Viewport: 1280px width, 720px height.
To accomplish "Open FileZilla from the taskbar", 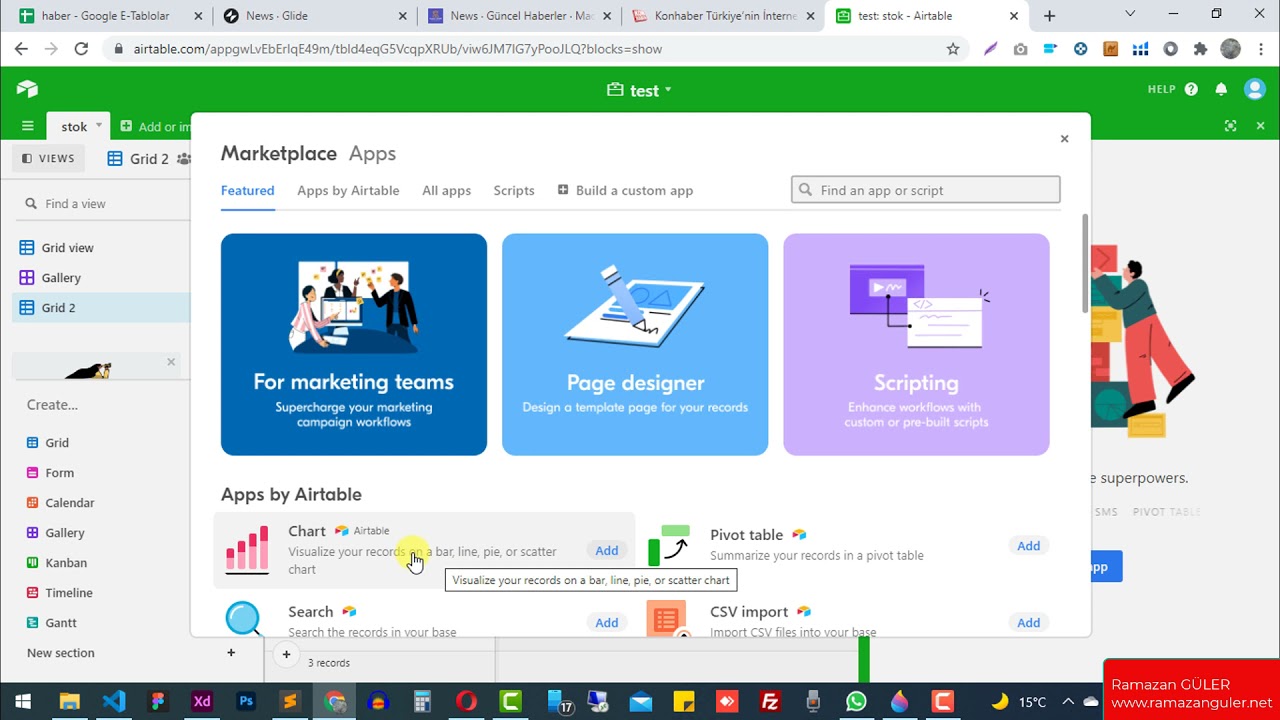I will click(769, 701).
